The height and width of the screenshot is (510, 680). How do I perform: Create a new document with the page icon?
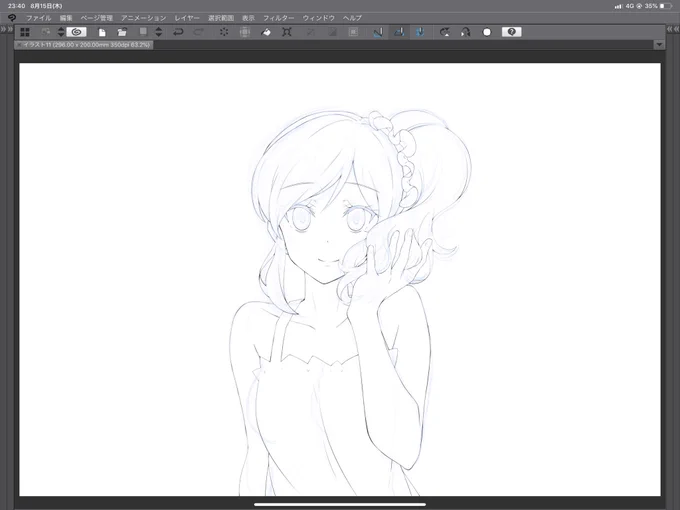click(x=102, y=32)
